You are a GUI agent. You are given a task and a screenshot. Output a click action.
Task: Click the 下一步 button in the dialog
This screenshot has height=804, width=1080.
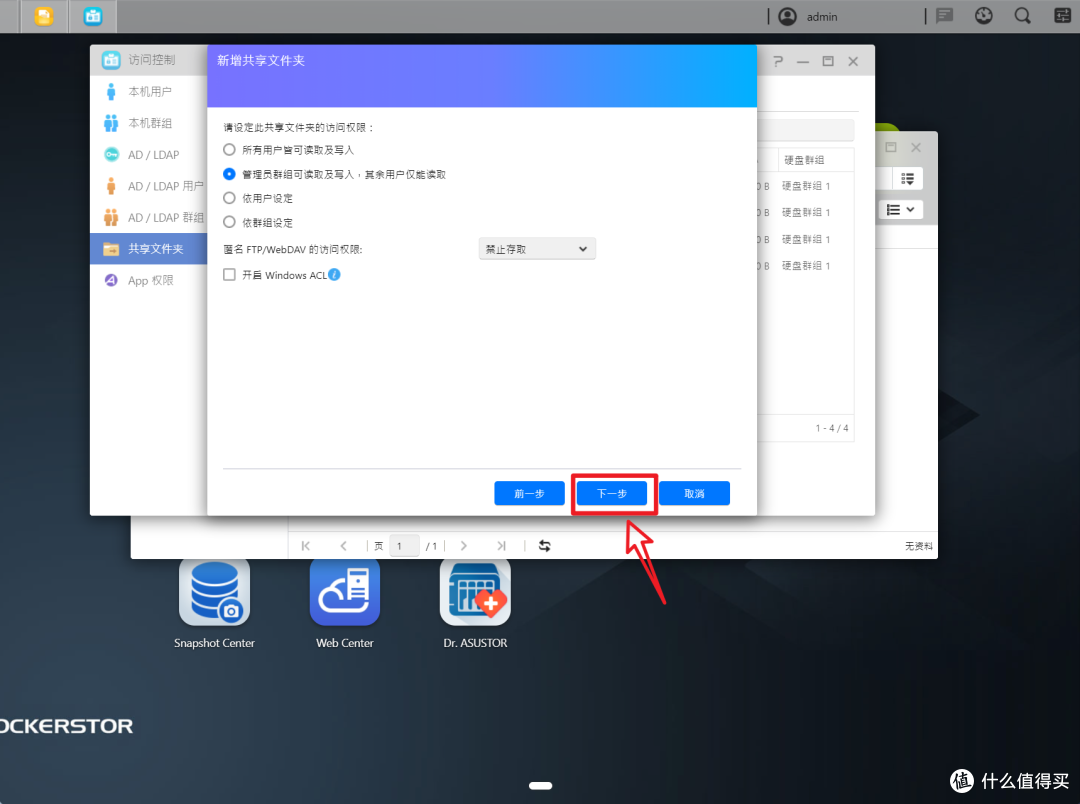pyautogui.click(x=613, y=493)
